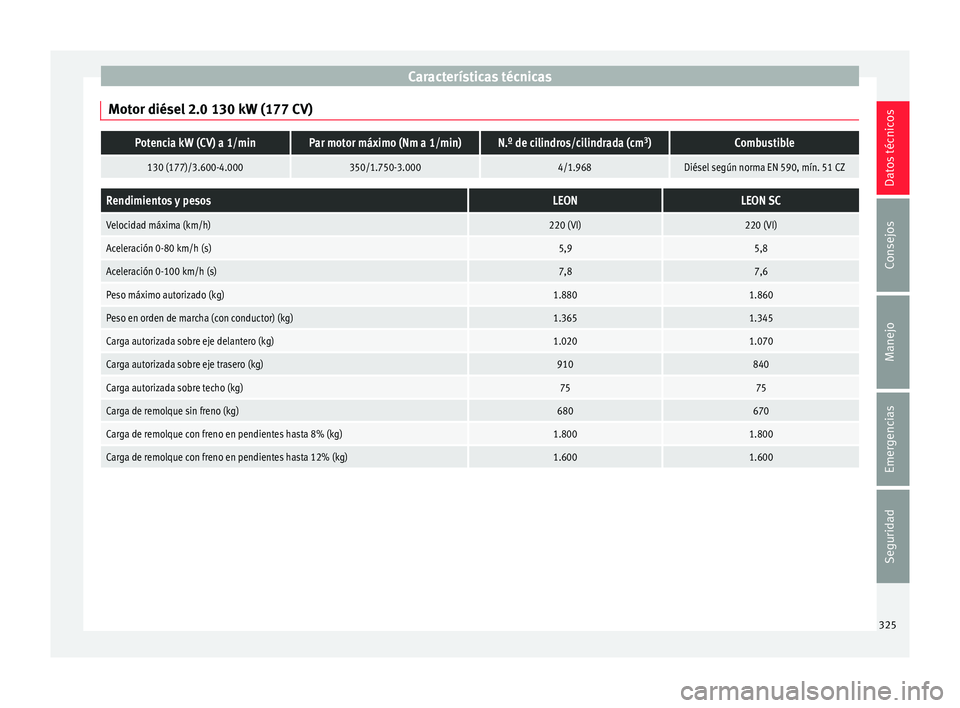Open the carmanualsonline.info watermark link
The width and height of the screenshot is (960, 708).
coord(811,691)
